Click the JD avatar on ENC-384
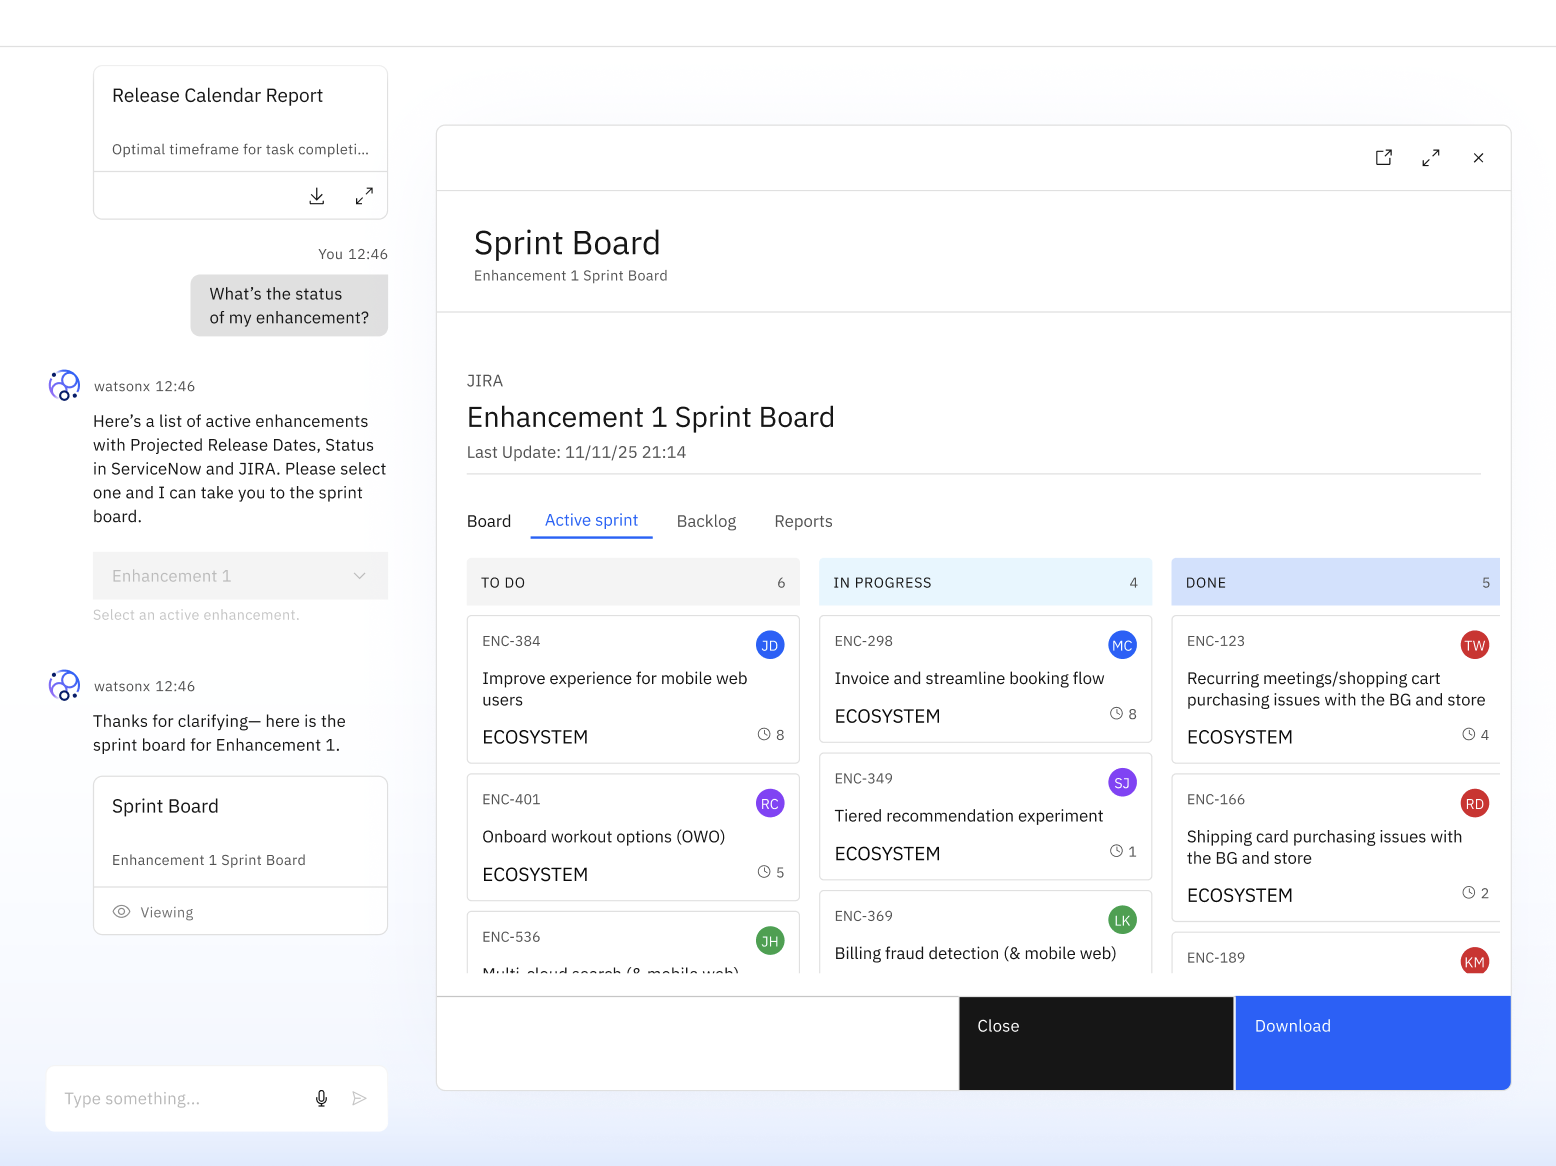The image size is (1556, 1166). point(770,645)
